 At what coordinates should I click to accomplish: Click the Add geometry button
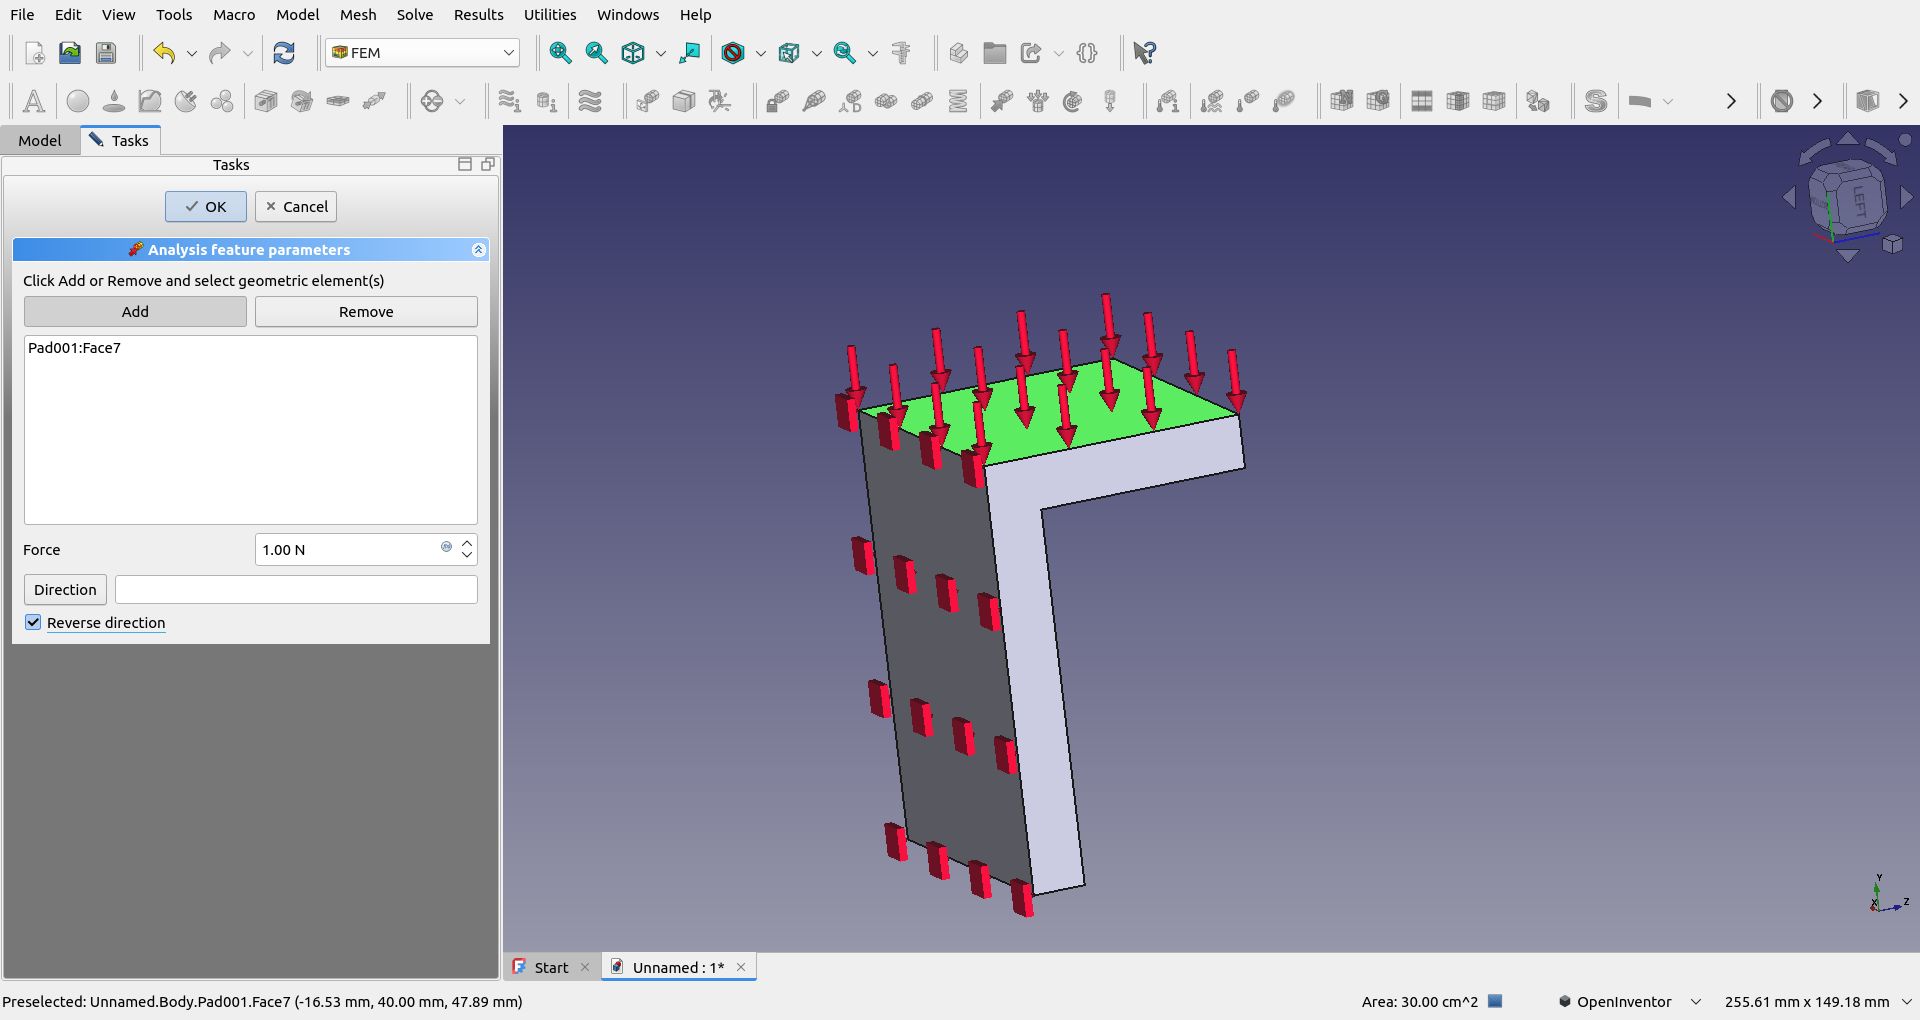coord(135,311)
